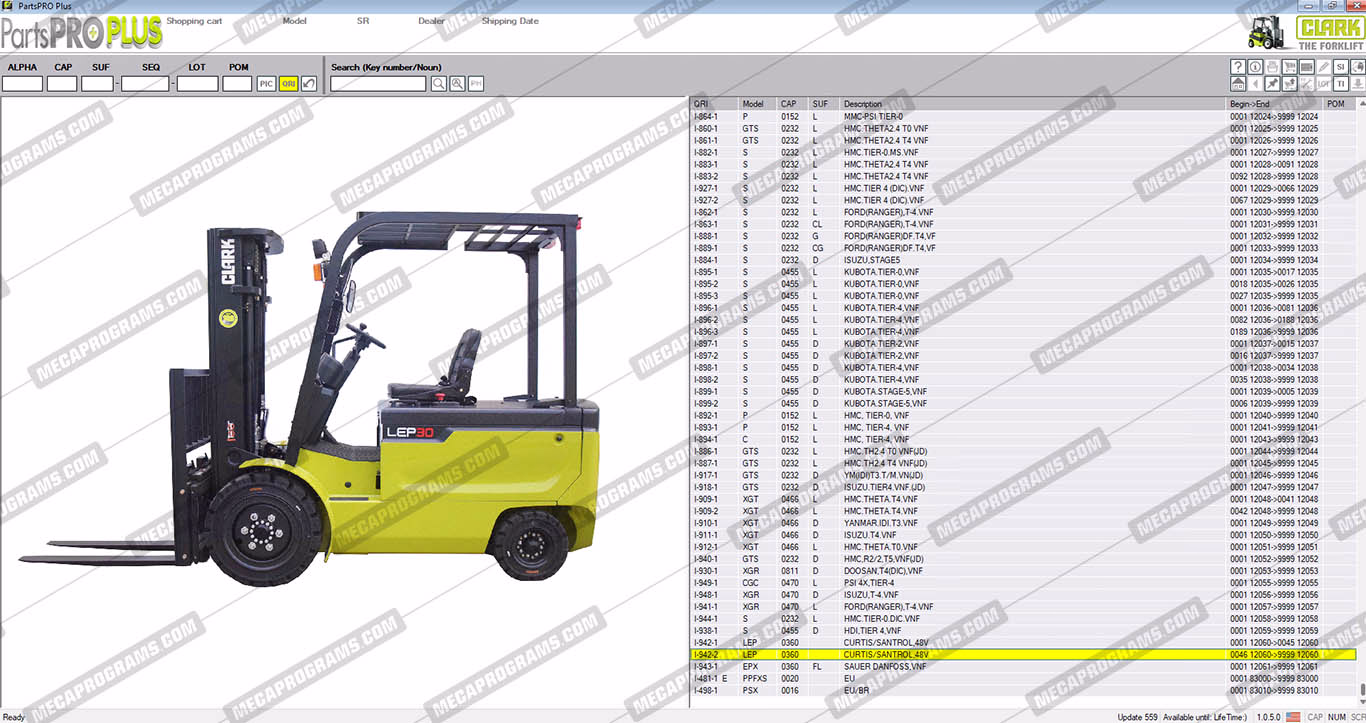Screen dimensions: 1366x723
Task: Click the Clark The Forklift logo
Action: tap(1329, 33)
